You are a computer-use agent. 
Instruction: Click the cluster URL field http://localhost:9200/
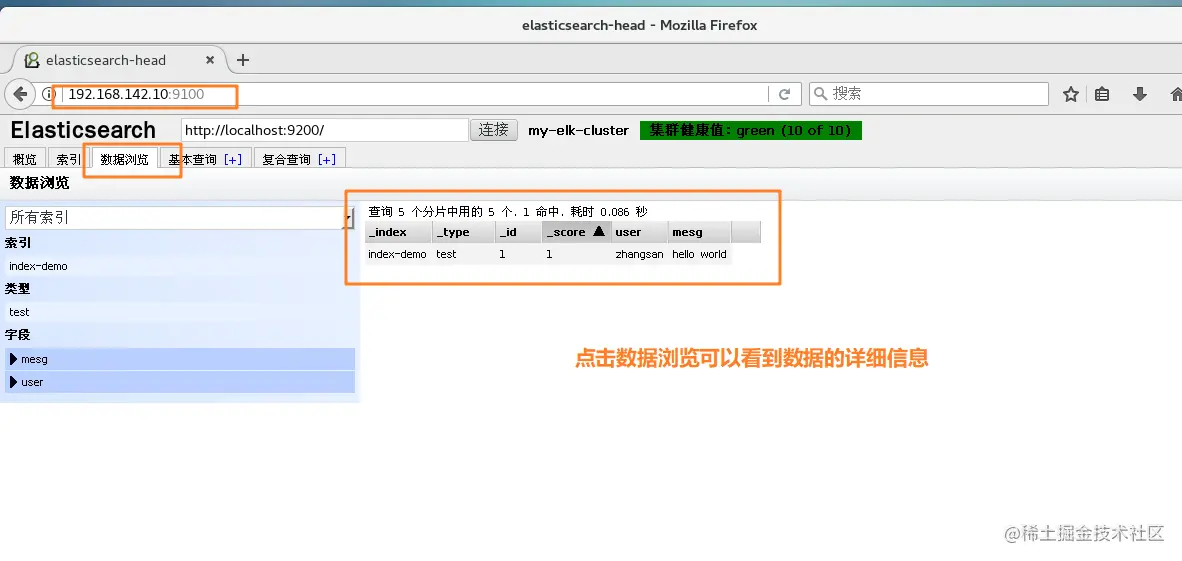[325, 130]
